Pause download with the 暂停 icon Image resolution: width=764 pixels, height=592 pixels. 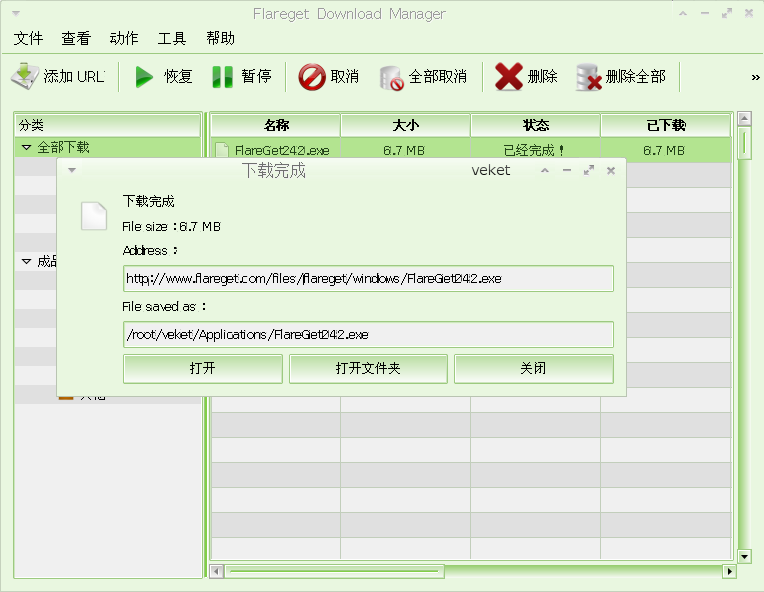223,77
